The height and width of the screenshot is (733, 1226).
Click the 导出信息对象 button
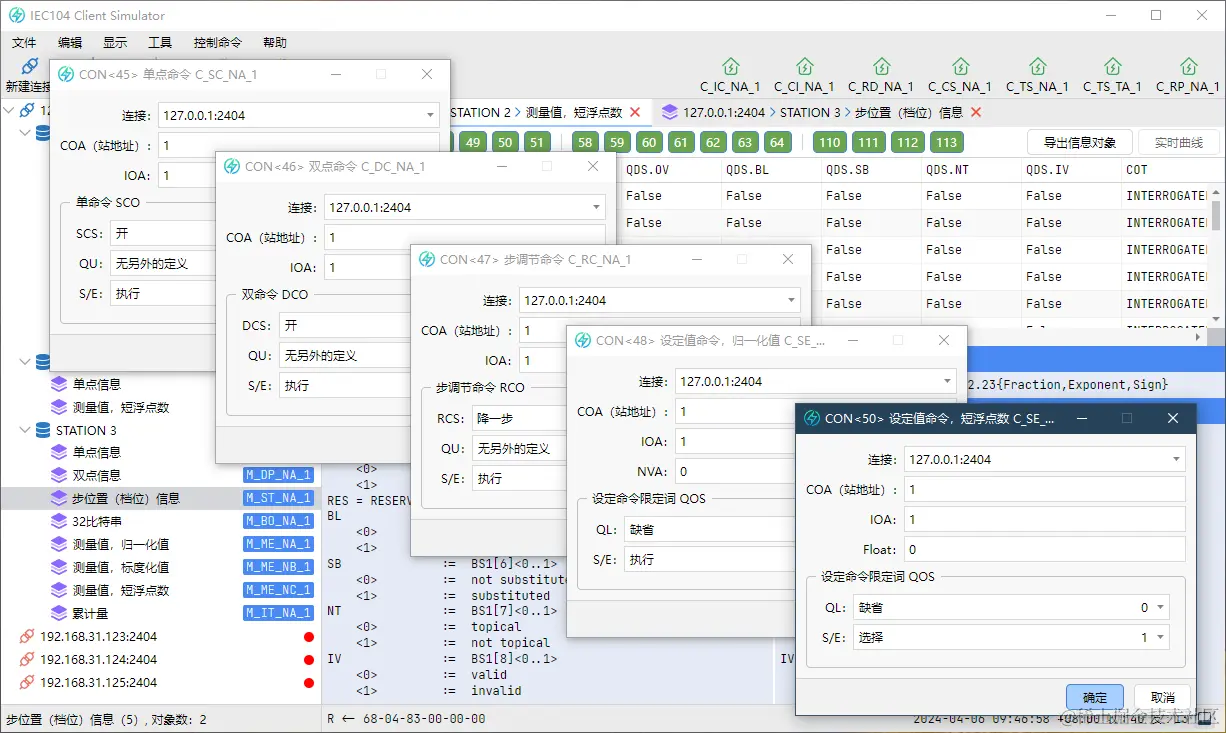coord(1079,142)
